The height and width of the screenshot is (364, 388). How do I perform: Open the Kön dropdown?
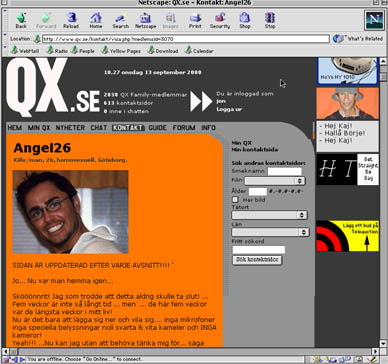tap(275, 181)
